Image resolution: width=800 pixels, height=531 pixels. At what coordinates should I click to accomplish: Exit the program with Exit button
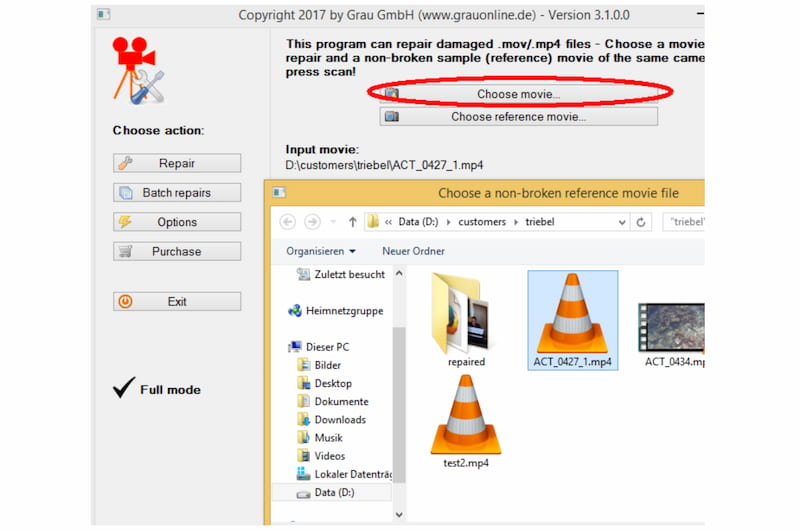(177, 301)
